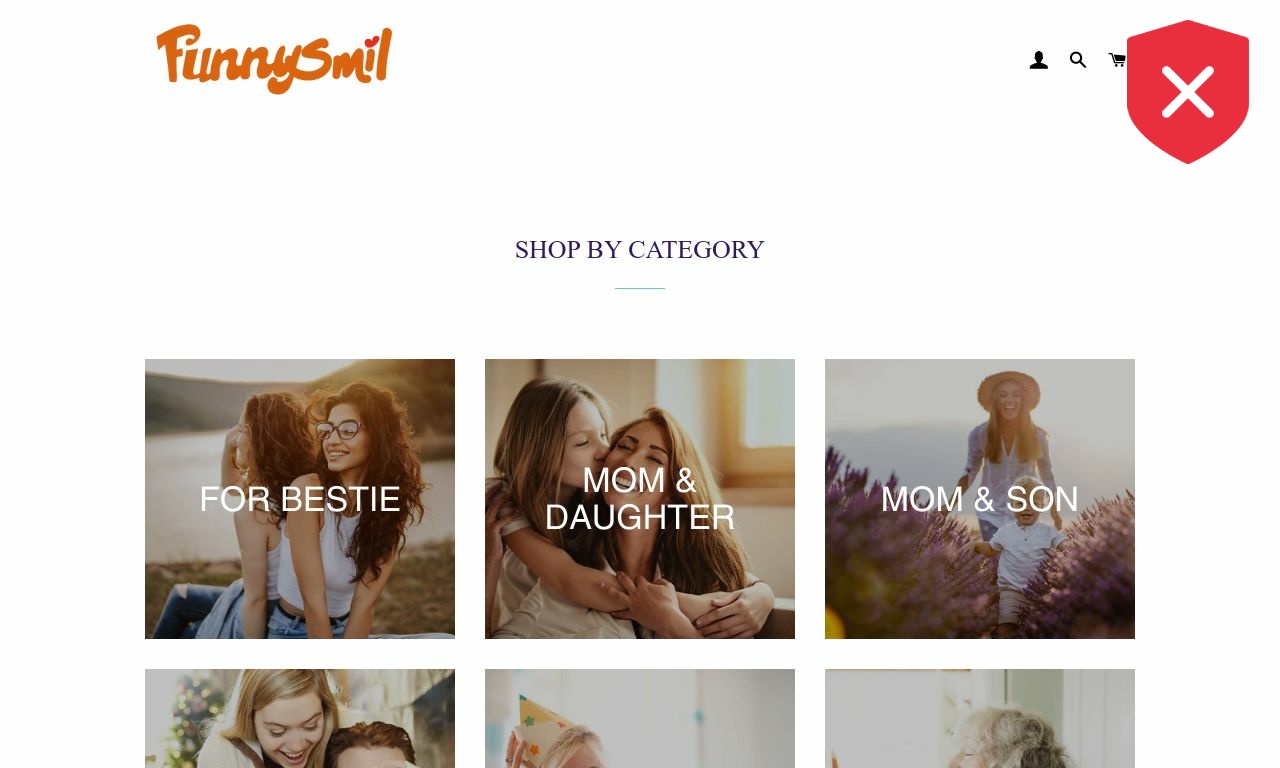Open the two friends by lake photo
Image resolution: width=1280 pixels, height=768 pixels.
pyautogui.click(x=300, y=499)
